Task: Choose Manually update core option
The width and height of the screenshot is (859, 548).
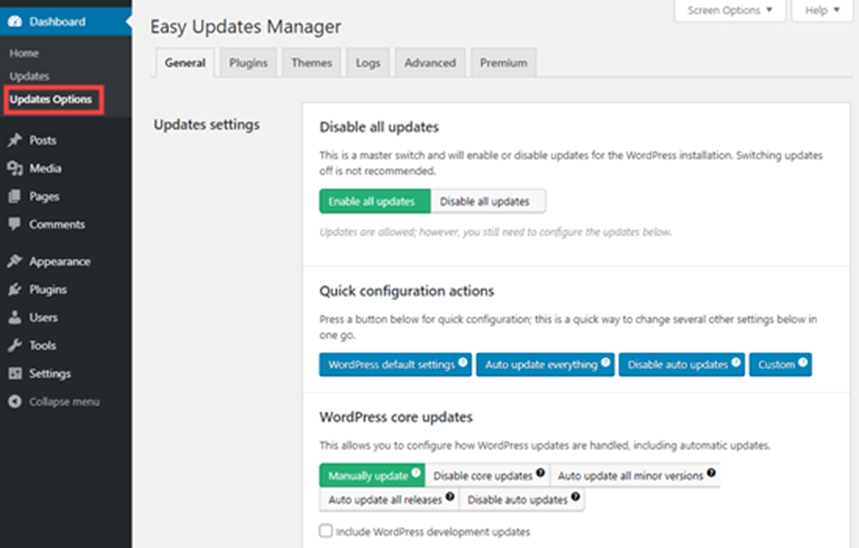Action: click(372, 475)
